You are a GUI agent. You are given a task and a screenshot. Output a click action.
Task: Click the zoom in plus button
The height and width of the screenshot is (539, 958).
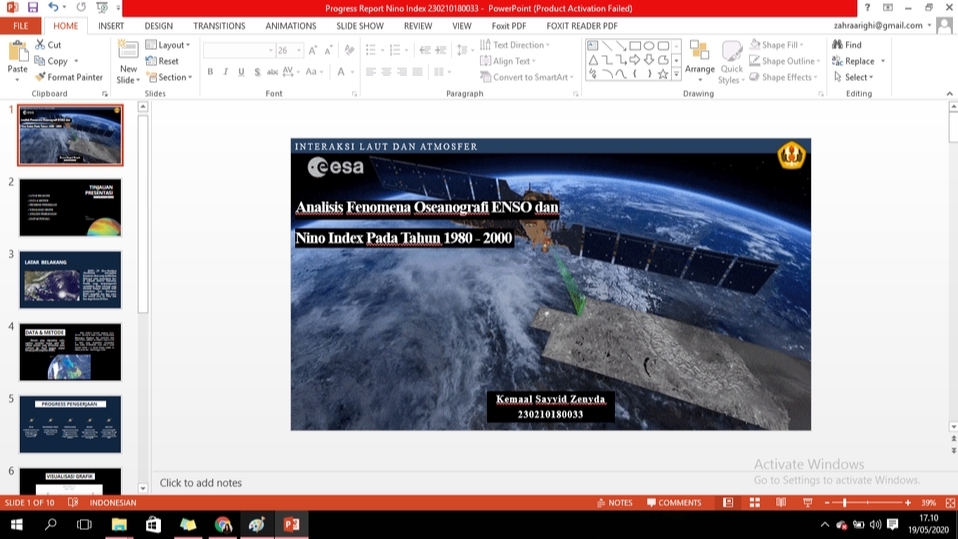pos(908,502)
